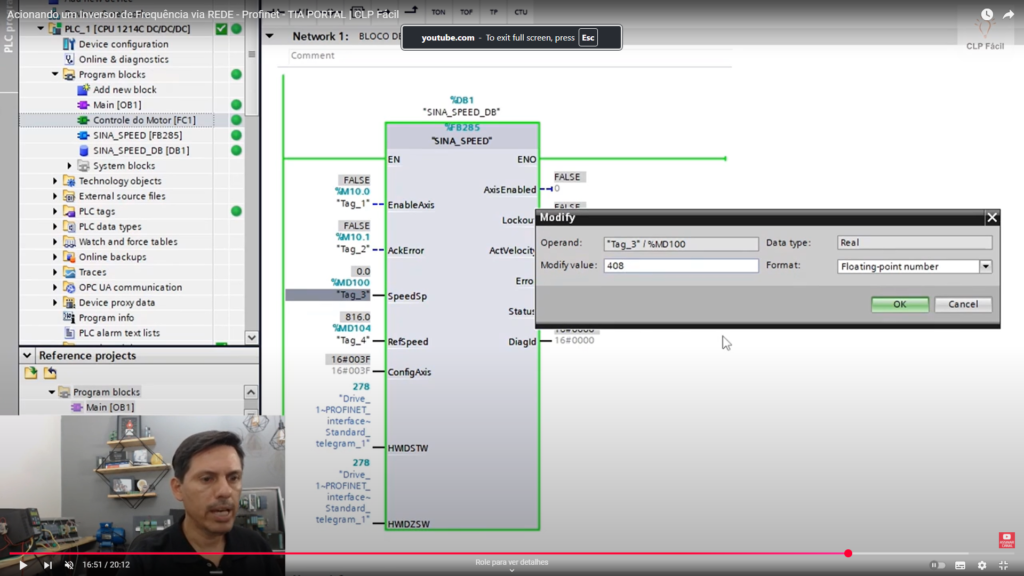
Task: Expand the PLC tags node arrow
Action: 55,212
